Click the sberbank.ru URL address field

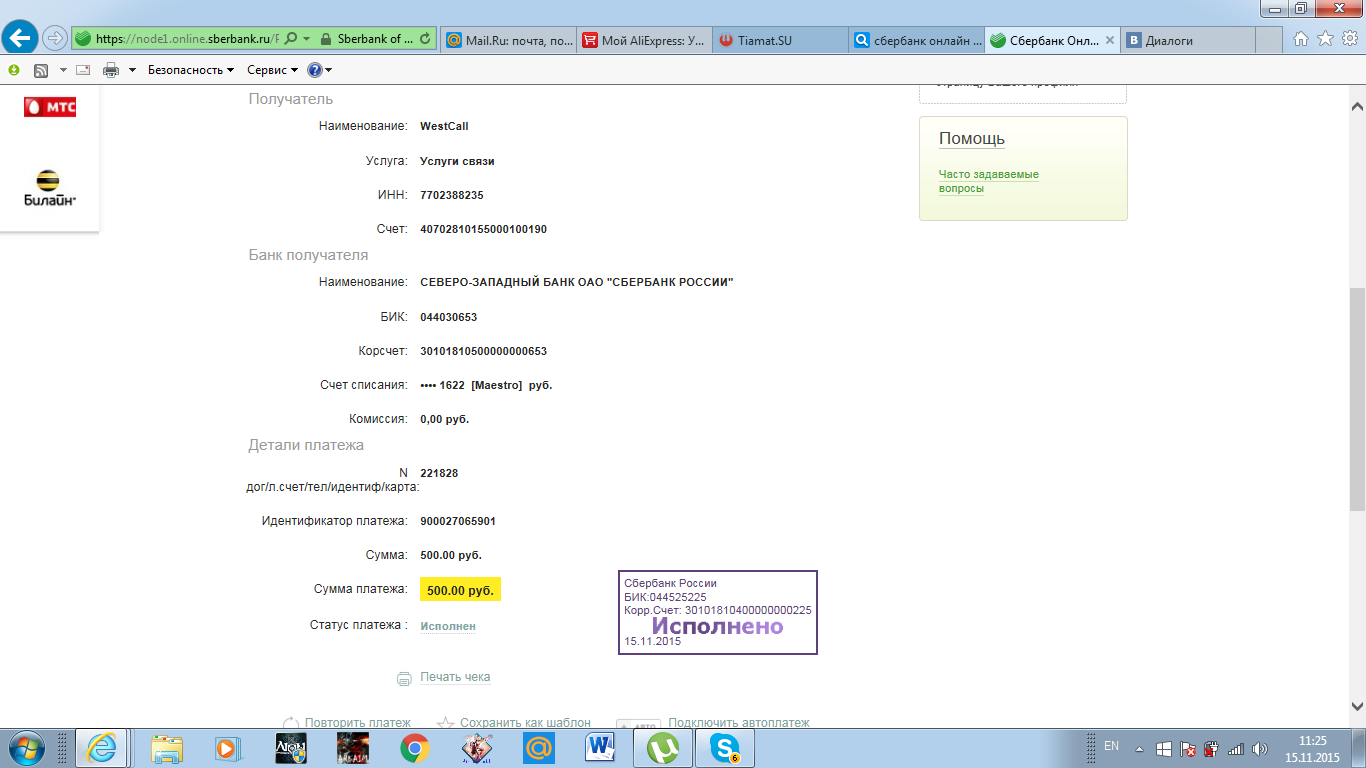pos(189,40)
